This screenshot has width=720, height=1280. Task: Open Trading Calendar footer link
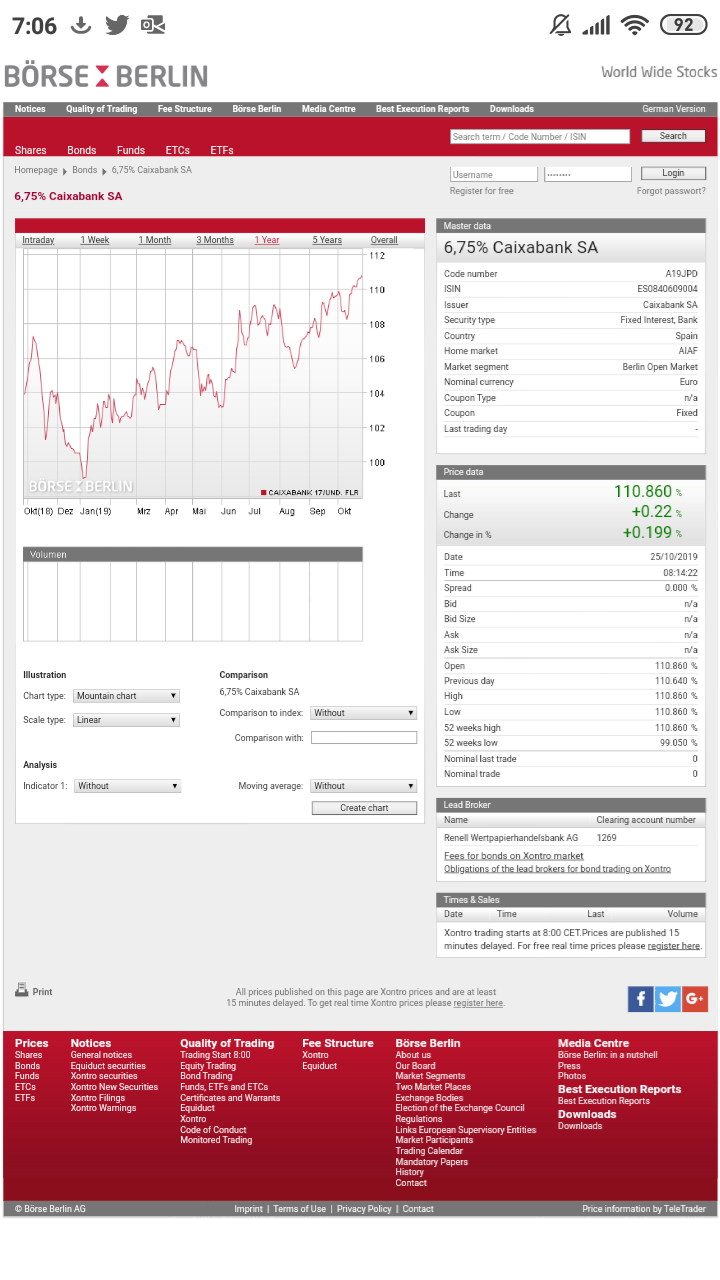click(429, 1151)
